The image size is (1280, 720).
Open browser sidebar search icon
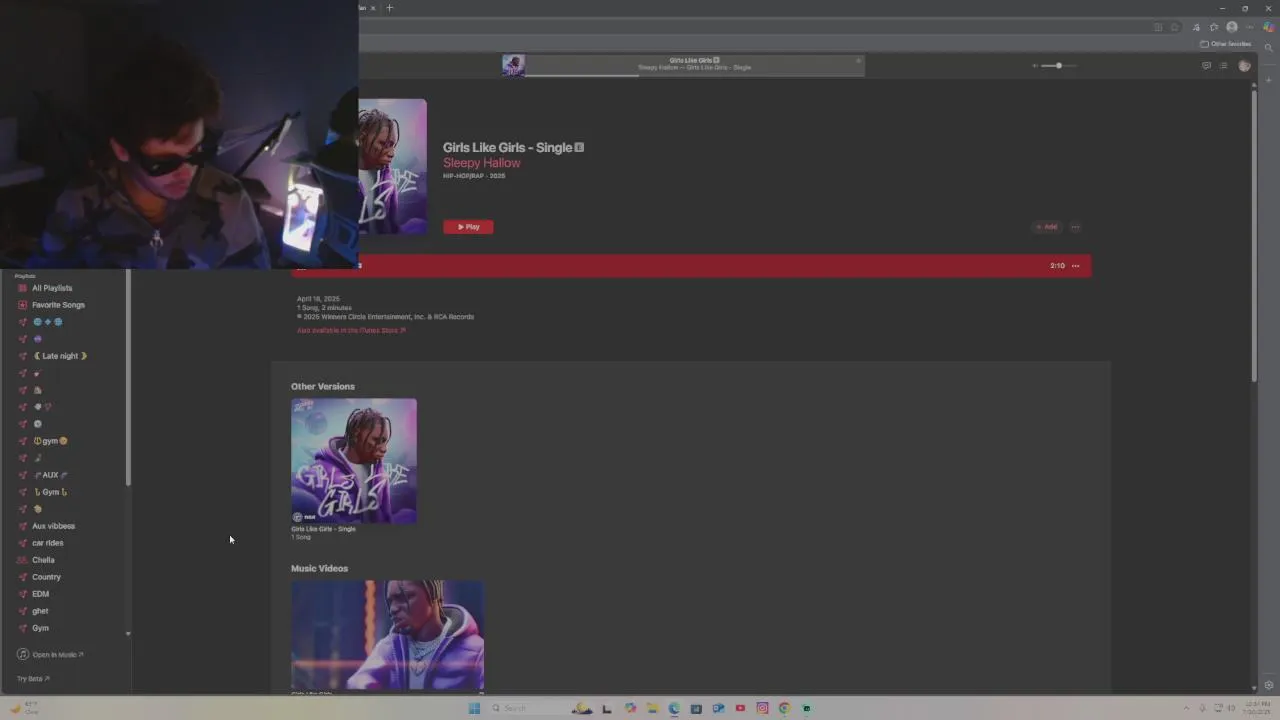(1269, 47)
